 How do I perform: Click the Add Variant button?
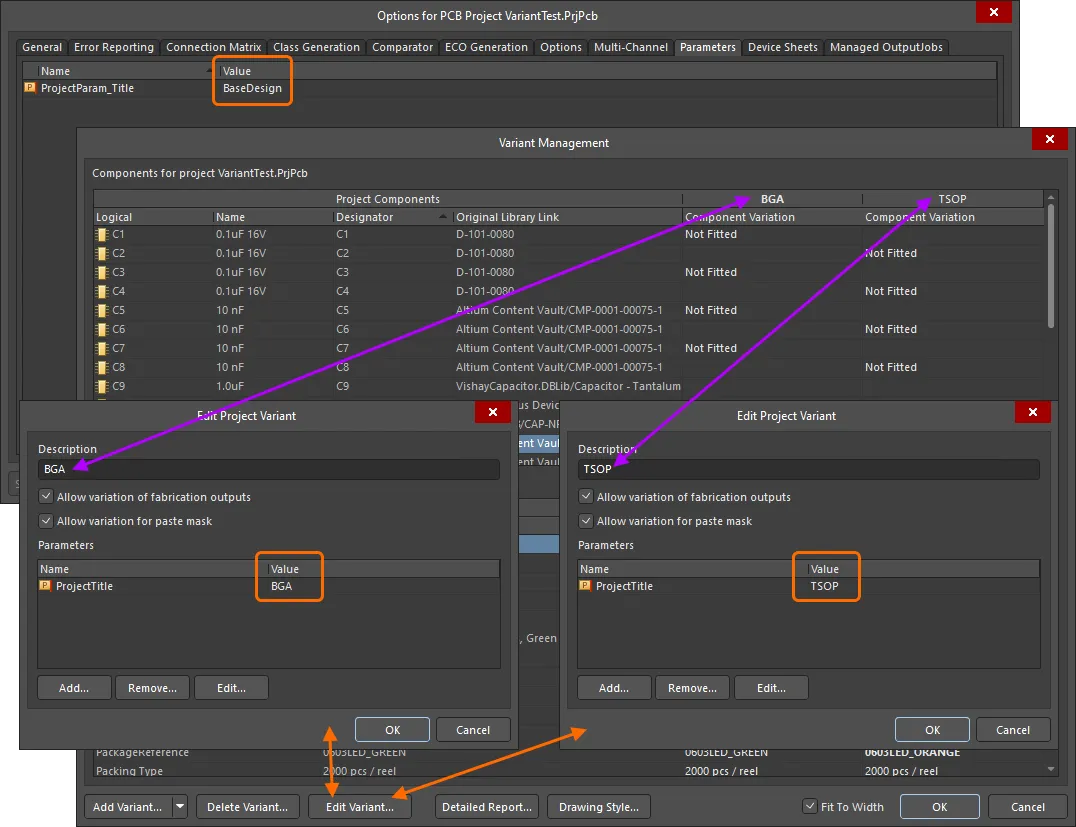(128, 806)
